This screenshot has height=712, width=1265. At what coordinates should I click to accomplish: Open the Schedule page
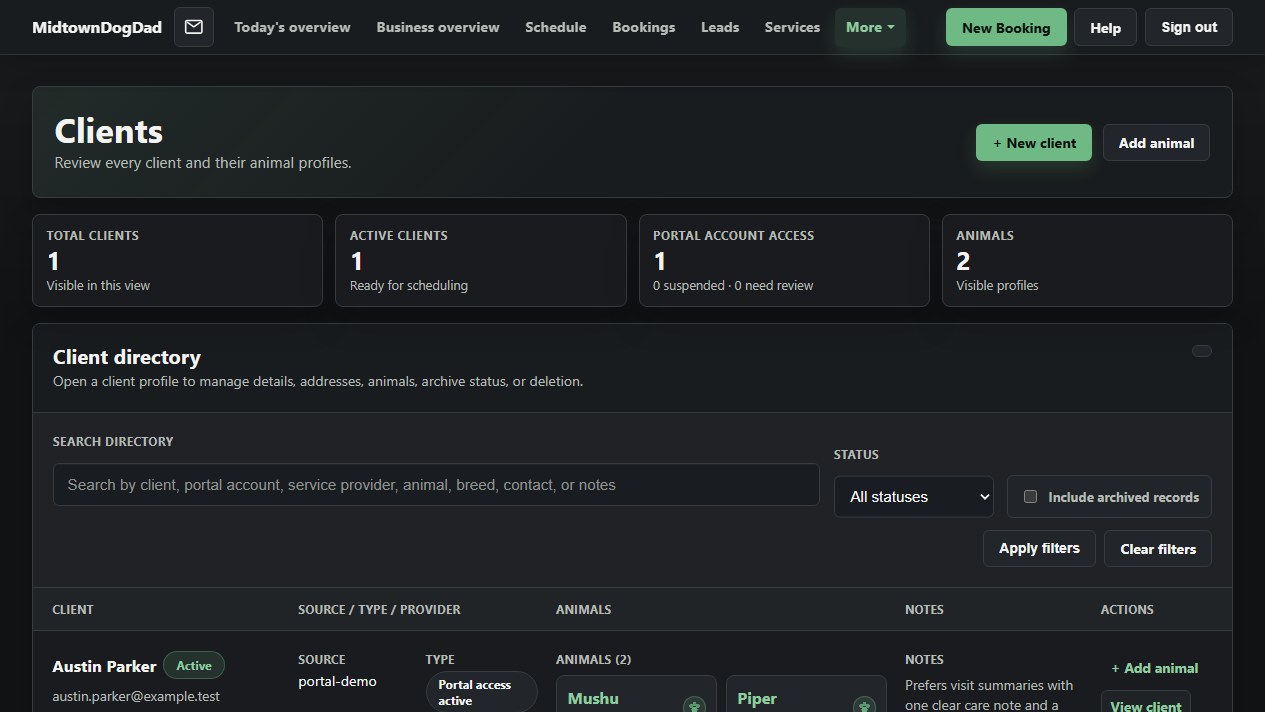click(555, 27)
